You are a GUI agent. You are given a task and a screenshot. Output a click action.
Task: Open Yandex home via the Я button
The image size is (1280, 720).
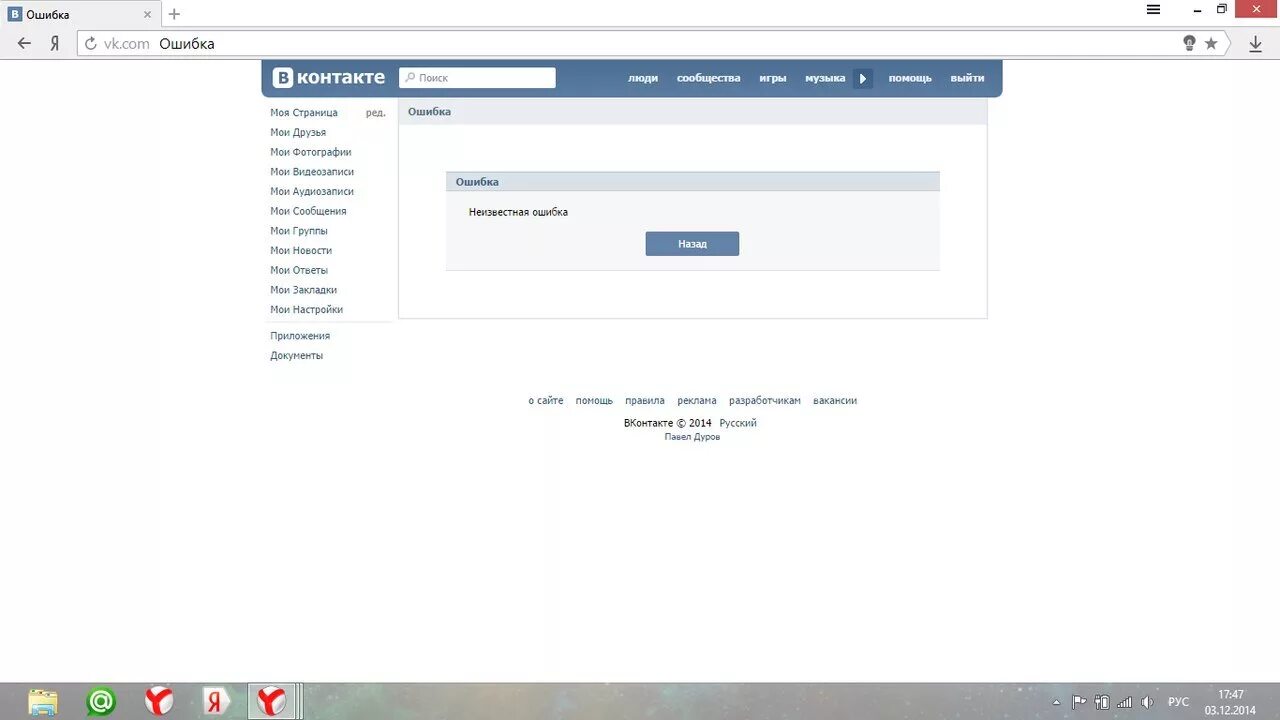[55, 44]
